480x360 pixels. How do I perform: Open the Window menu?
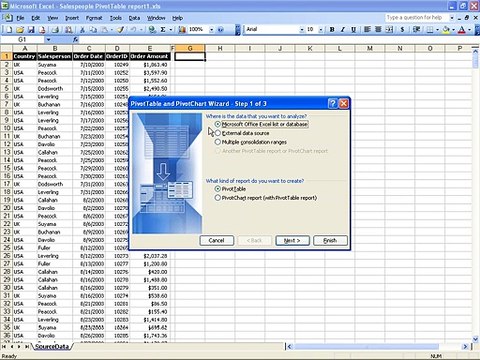[x=156, y=18]
